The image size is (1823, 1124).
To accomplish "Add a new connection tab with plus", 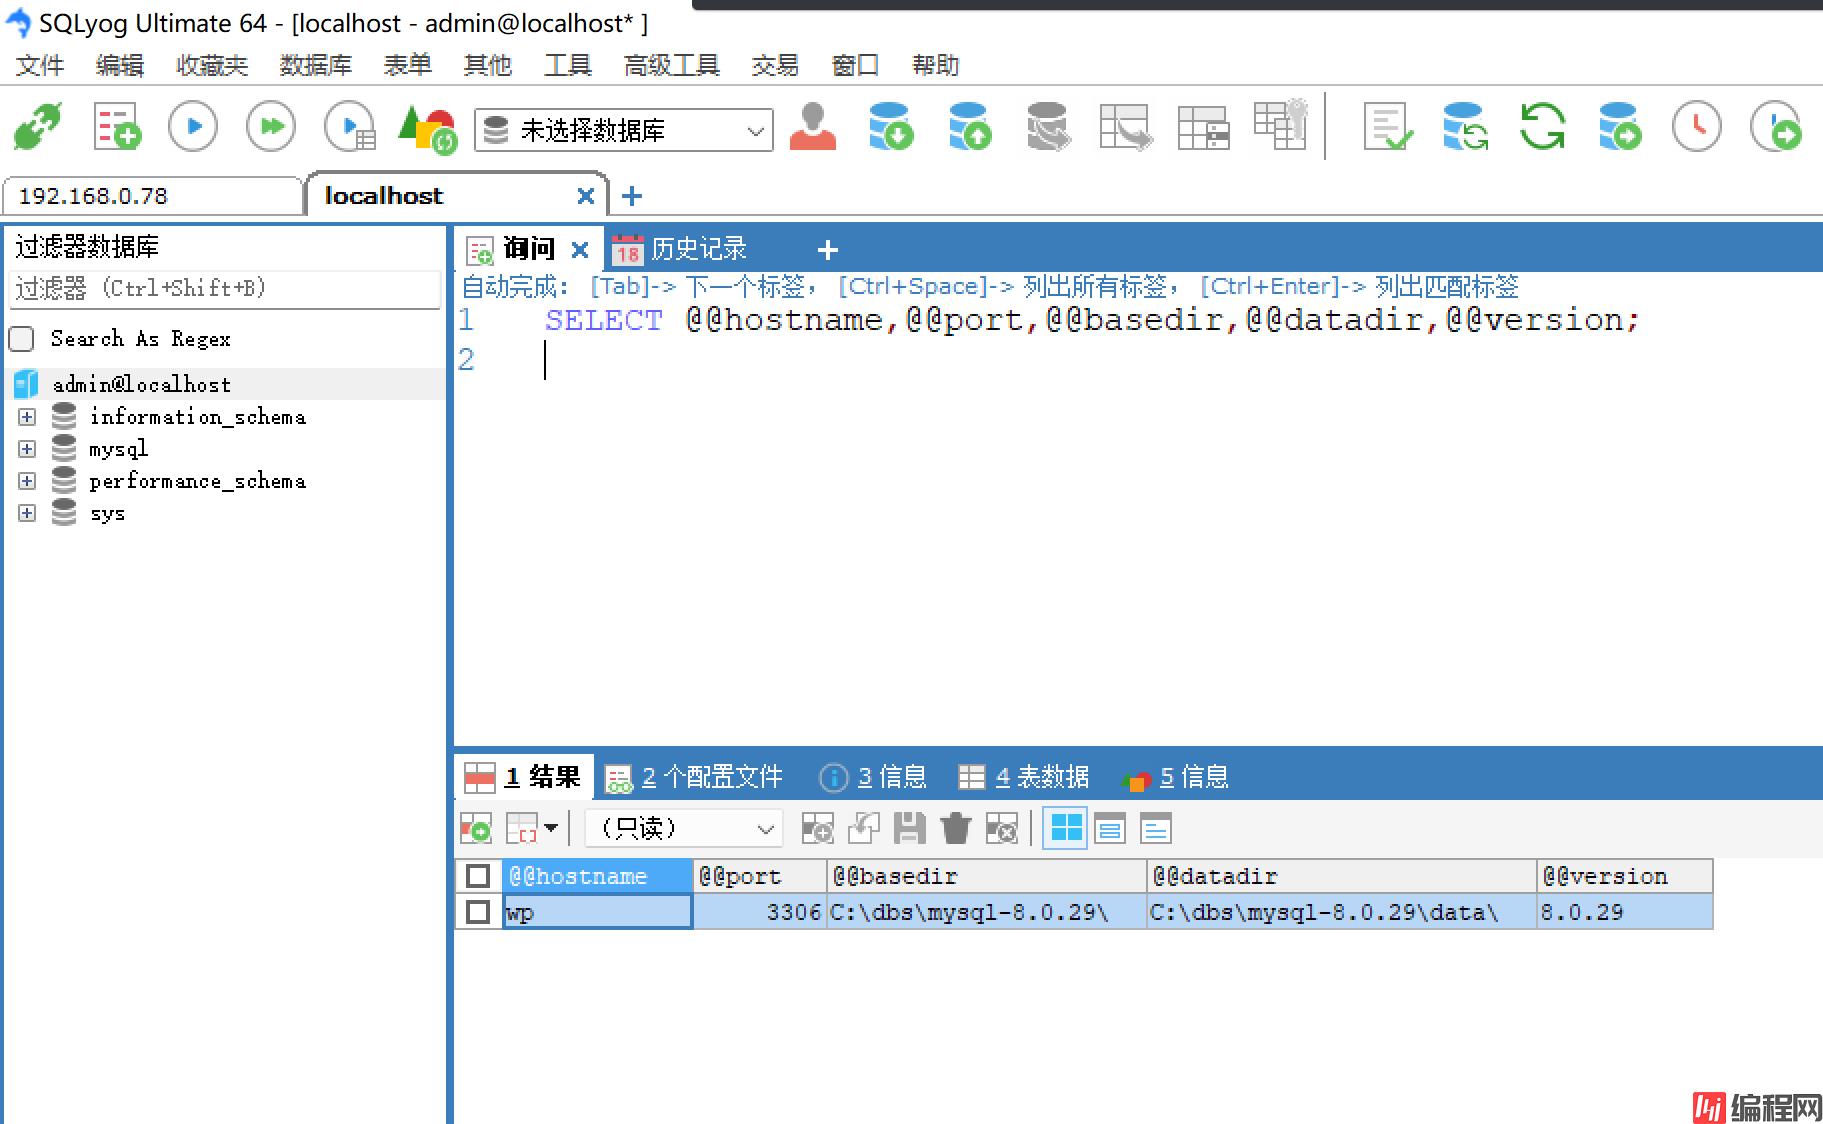I will [632, 196].
